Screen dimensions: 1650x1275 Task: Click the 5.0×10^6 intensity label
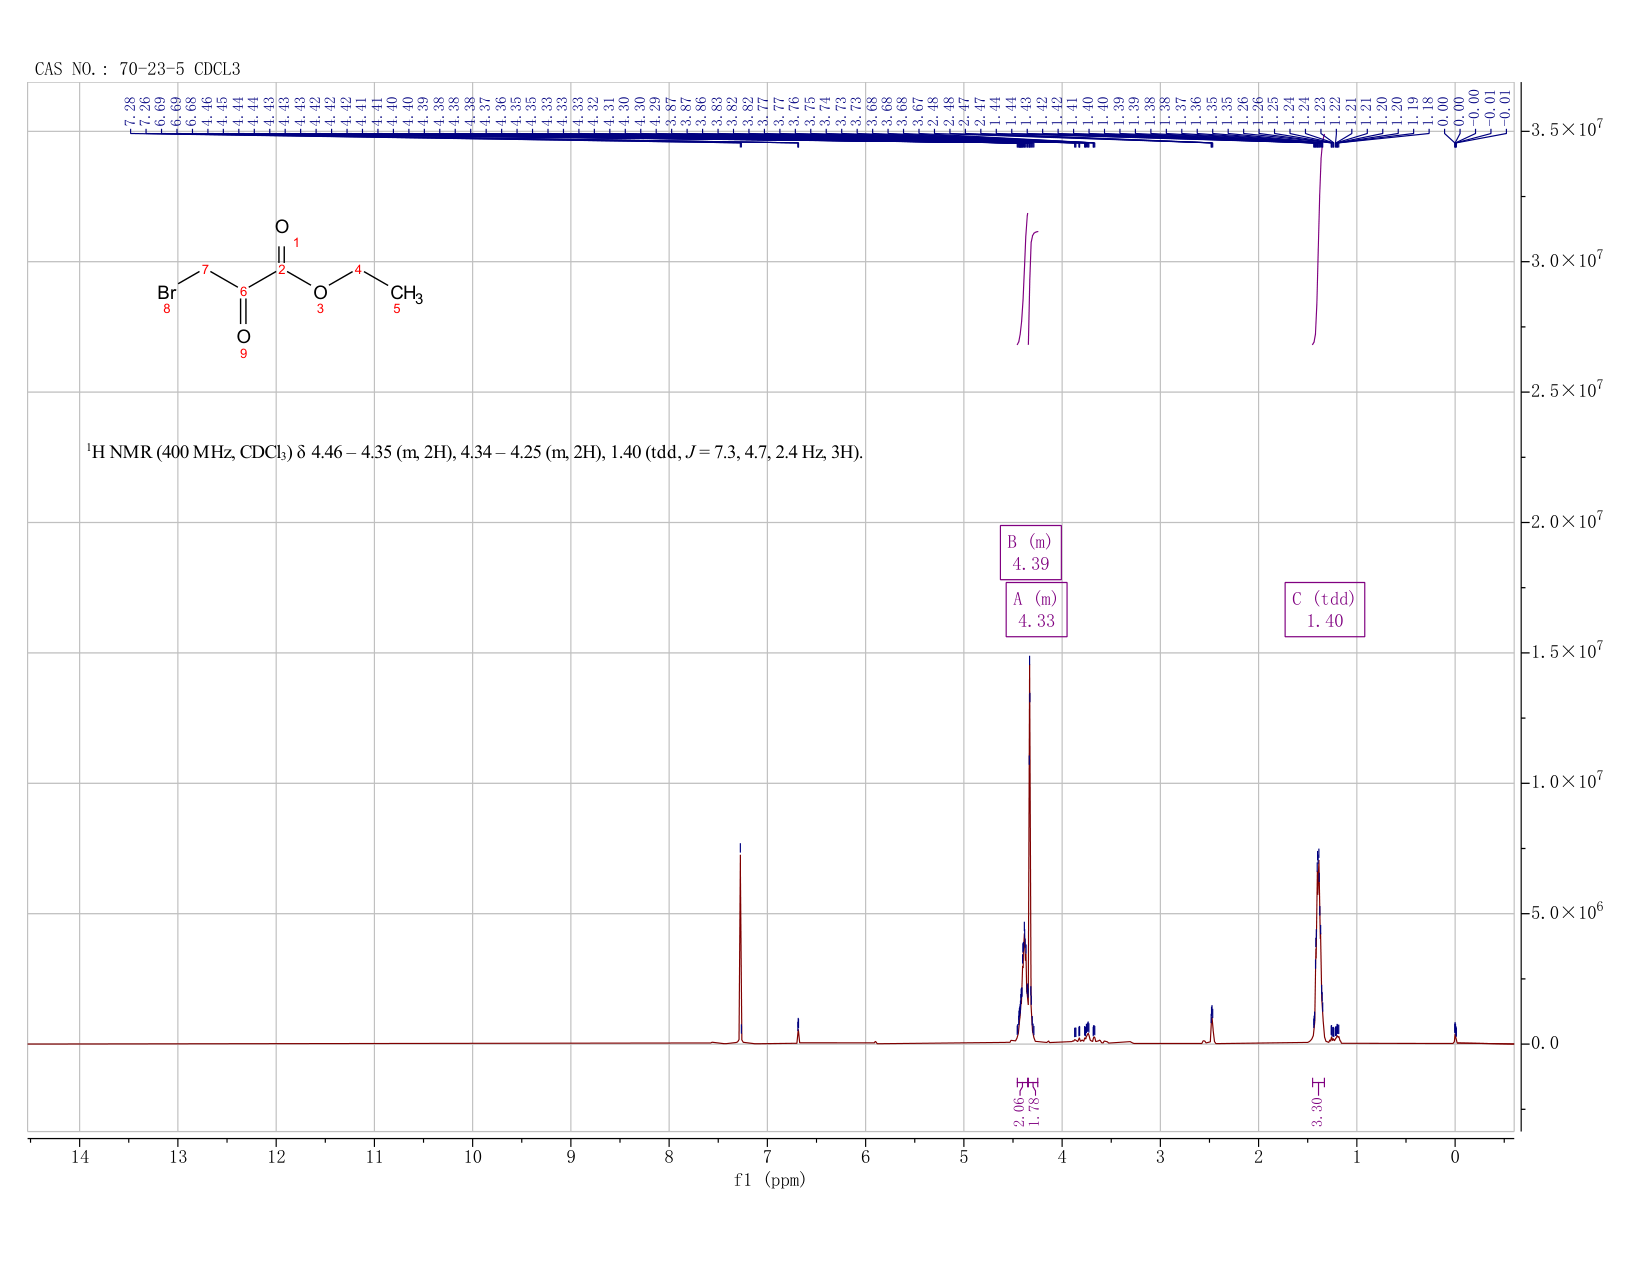pos(1567,913)
